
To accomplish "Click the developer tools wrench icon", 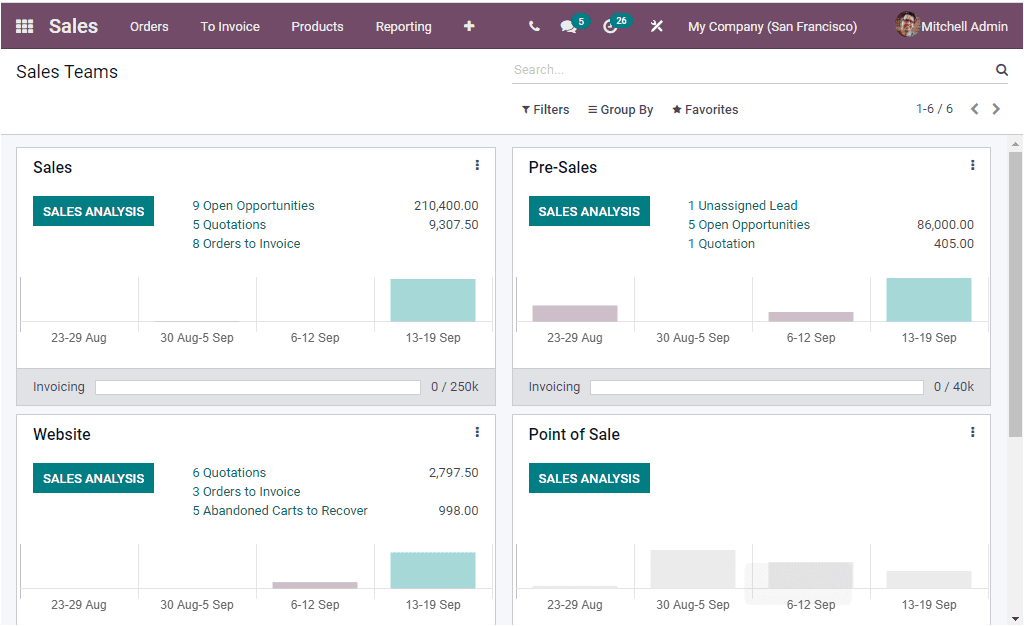I will [x=657, y=25].
